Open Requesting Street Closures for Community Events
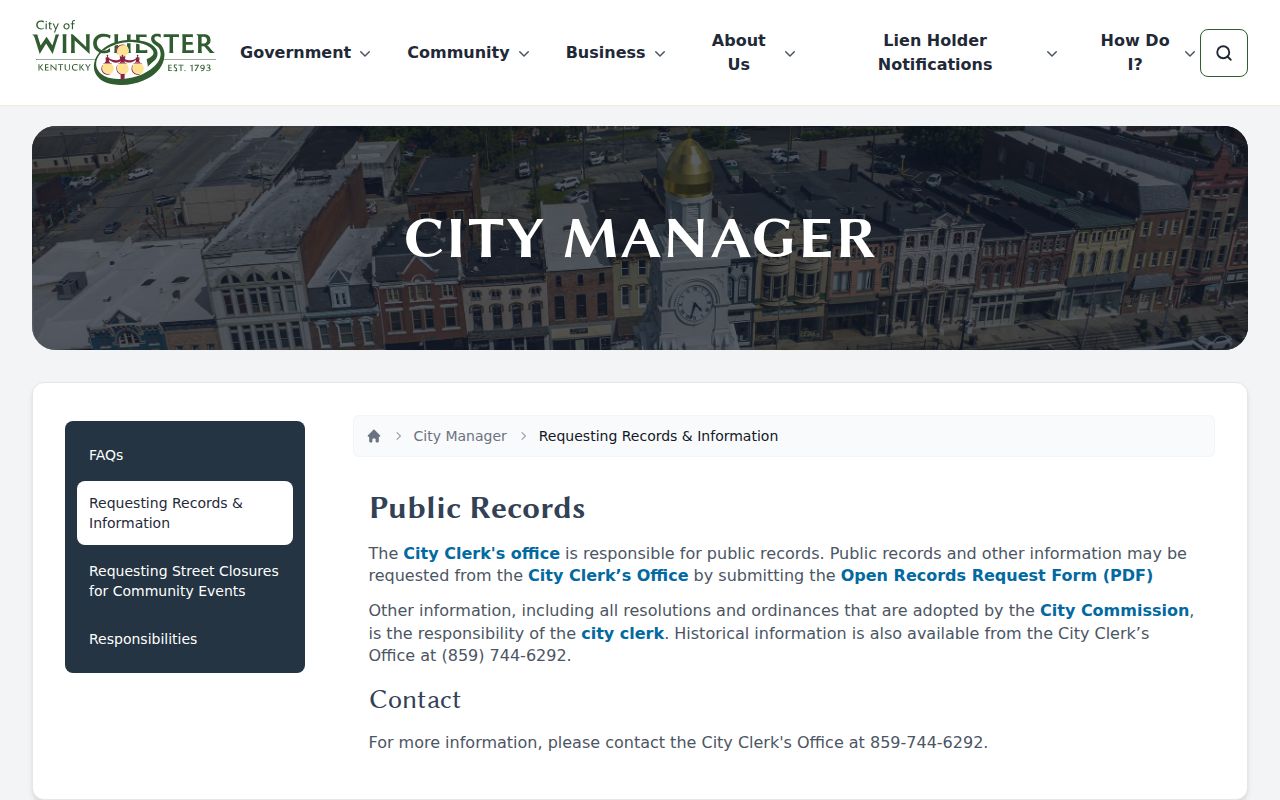Viewport: 1280px width, 800px height. pyautogui.click(x=185, y=581)
